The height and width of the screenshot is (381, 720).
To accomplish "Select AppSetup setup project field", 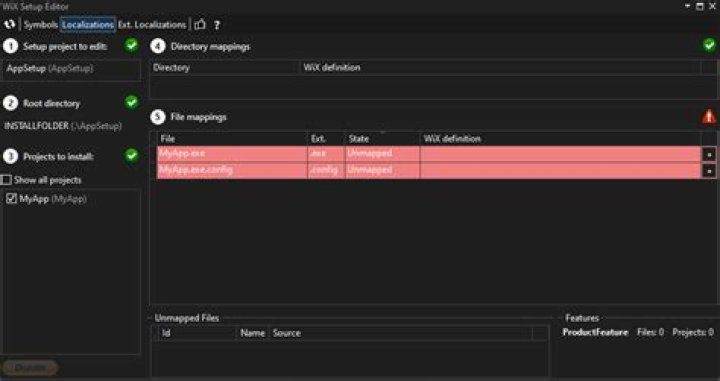I will click(71, 70).
